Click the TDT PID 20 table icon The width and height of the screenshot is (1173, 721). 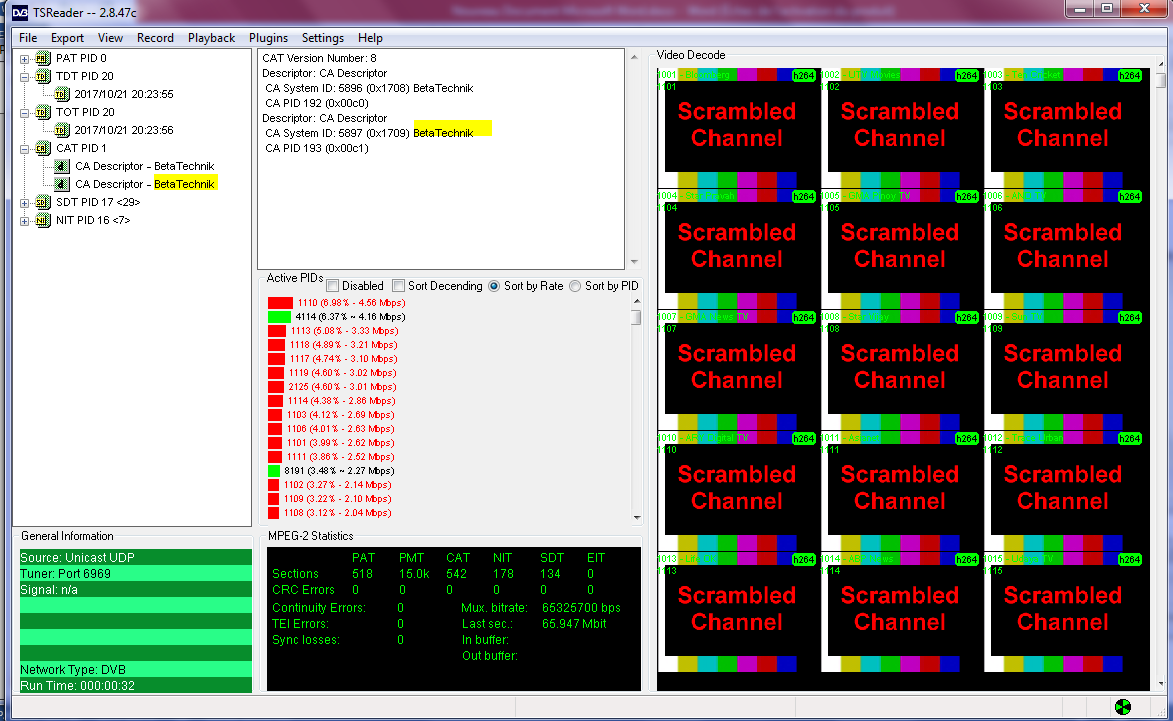click(42, 77)
